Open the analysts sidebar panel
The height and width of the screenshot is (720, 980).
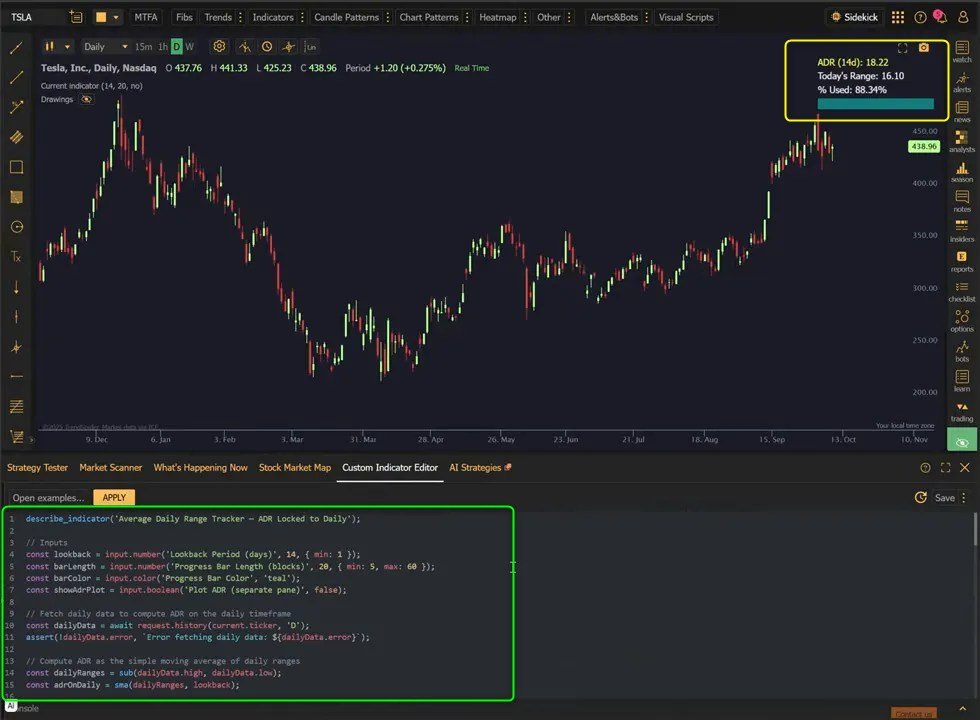point(962,142)
